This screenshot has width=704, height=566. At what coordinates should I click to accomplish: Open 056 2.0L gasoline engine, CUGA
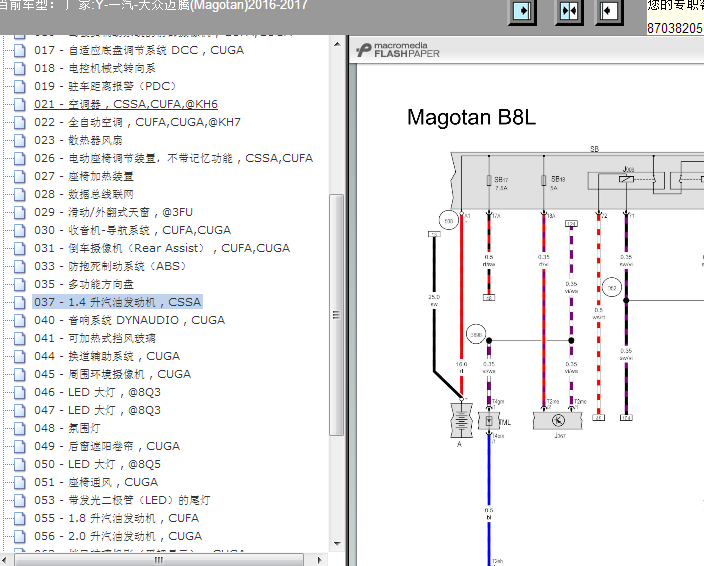click(x=118, y=536)
